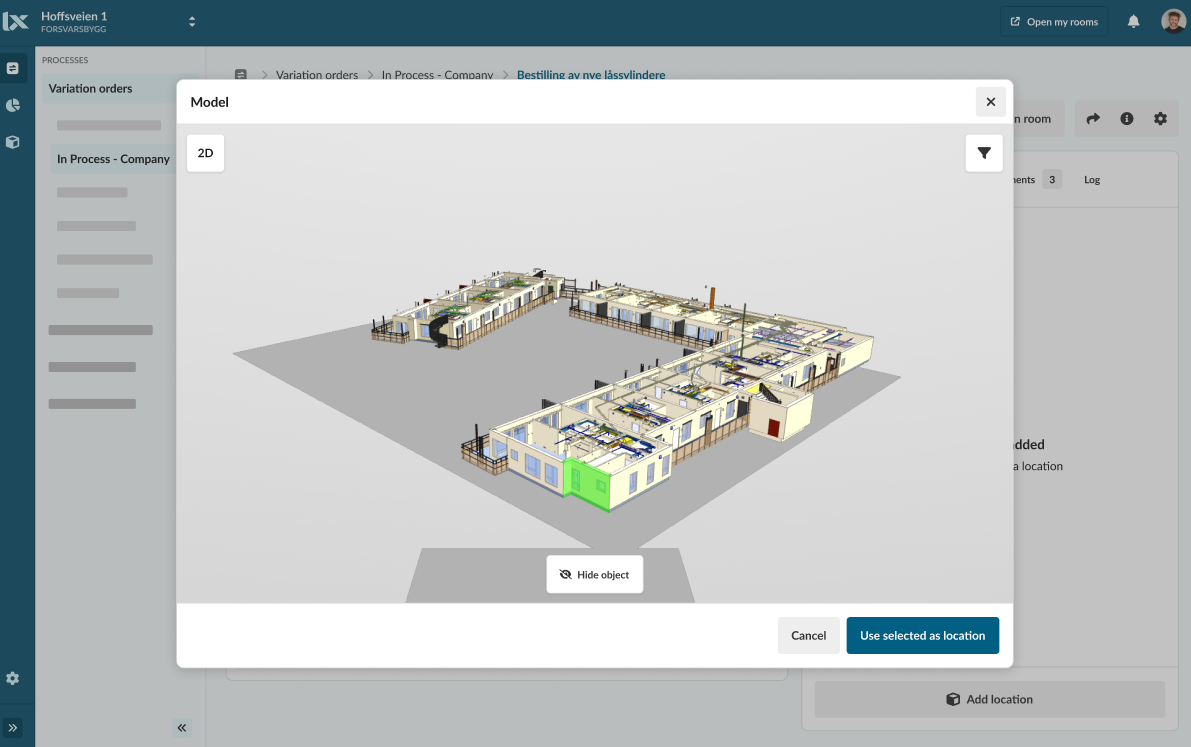Click Open my rooms button

click(1054, 22)
